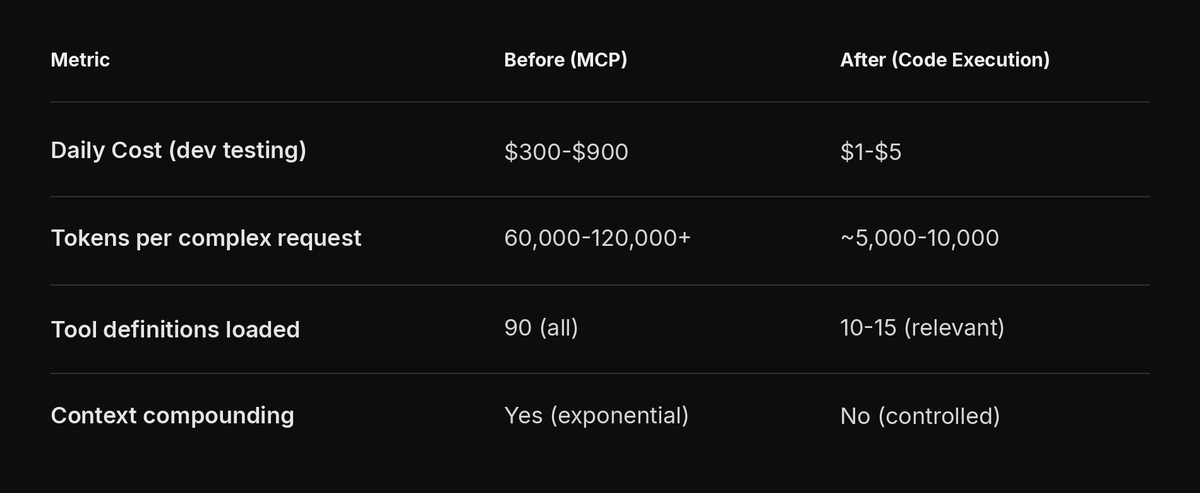Click the Metric column header
The image size is (1200, 493).
pos(80,60)
